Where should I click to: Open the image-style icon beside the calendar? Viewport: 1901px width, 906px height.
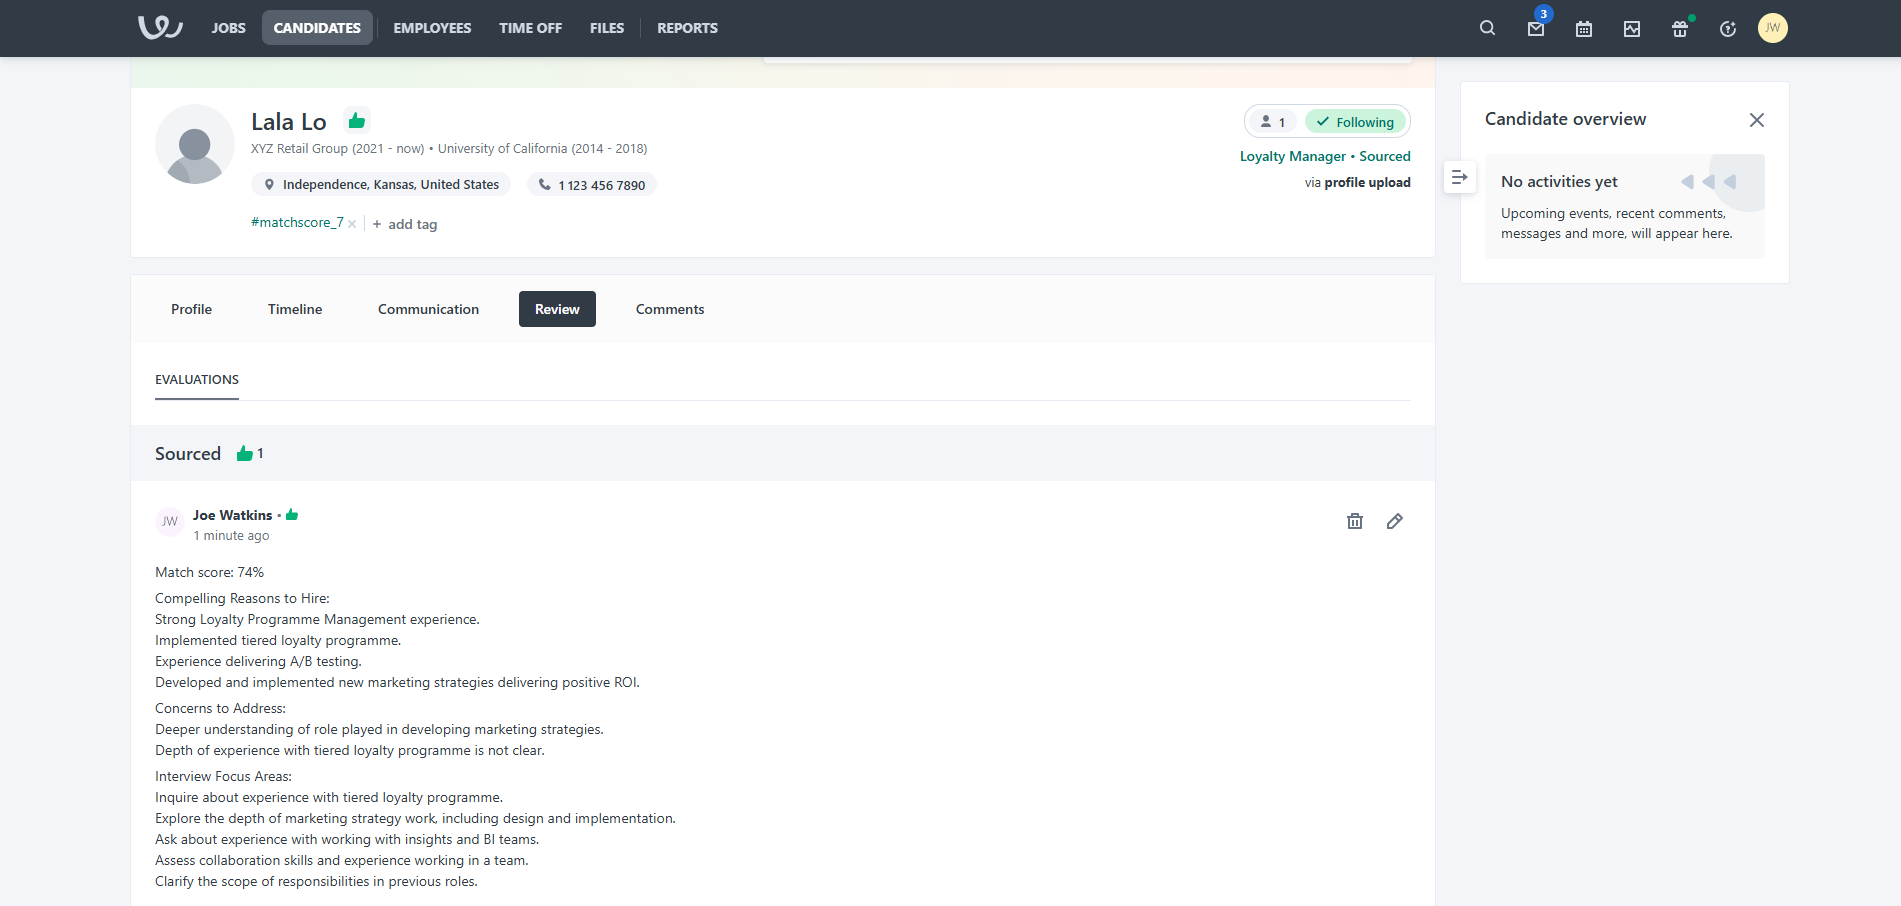[1632, 29]
